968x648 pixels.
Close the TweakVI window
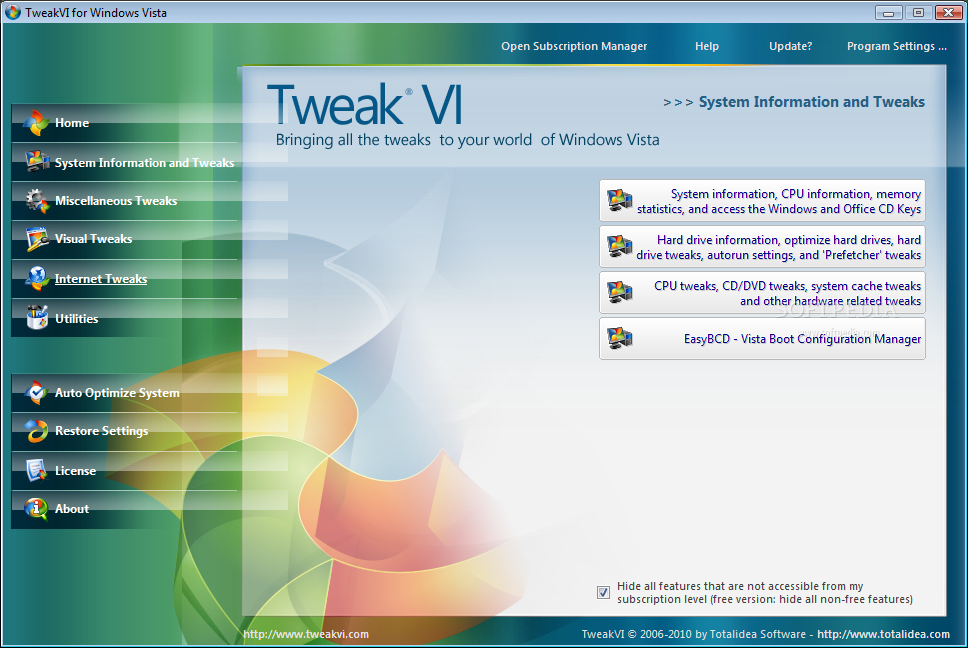949,12
